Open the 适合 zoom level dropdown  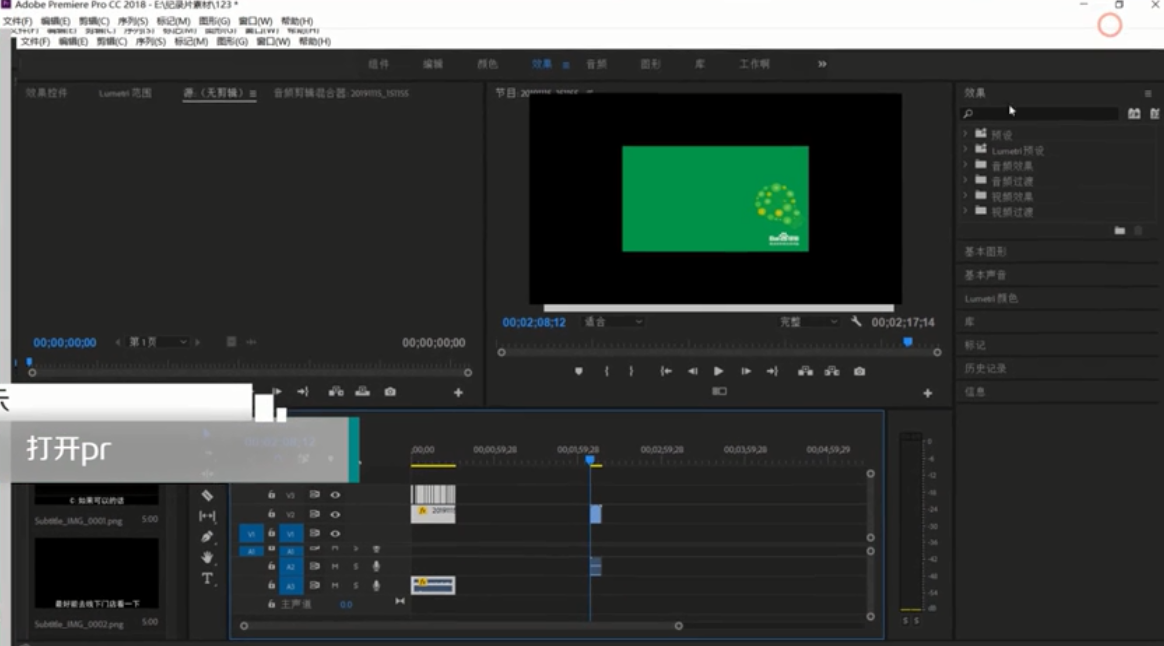612,322
